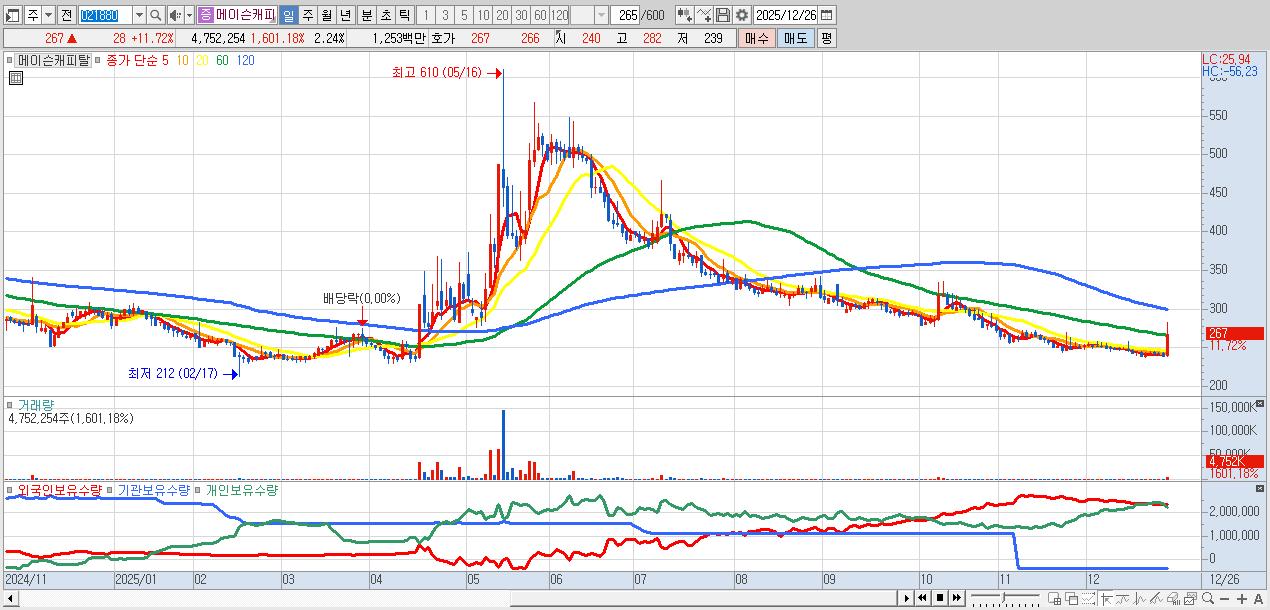Expand the stock code history dropdown
This screenshot has height=610, width=1270.
139,15
